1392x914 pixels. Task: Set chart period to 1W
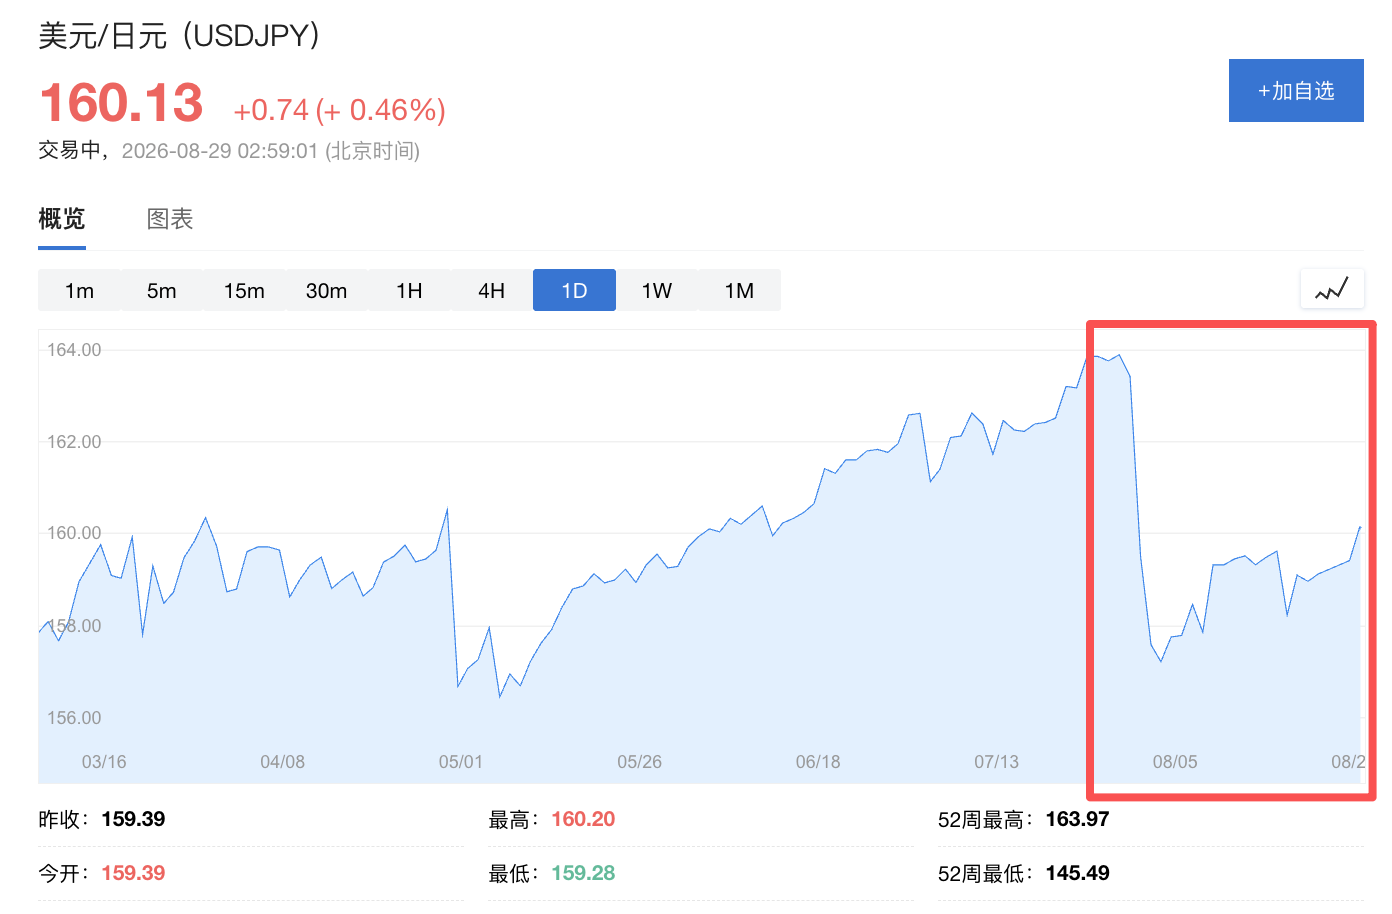657,290
